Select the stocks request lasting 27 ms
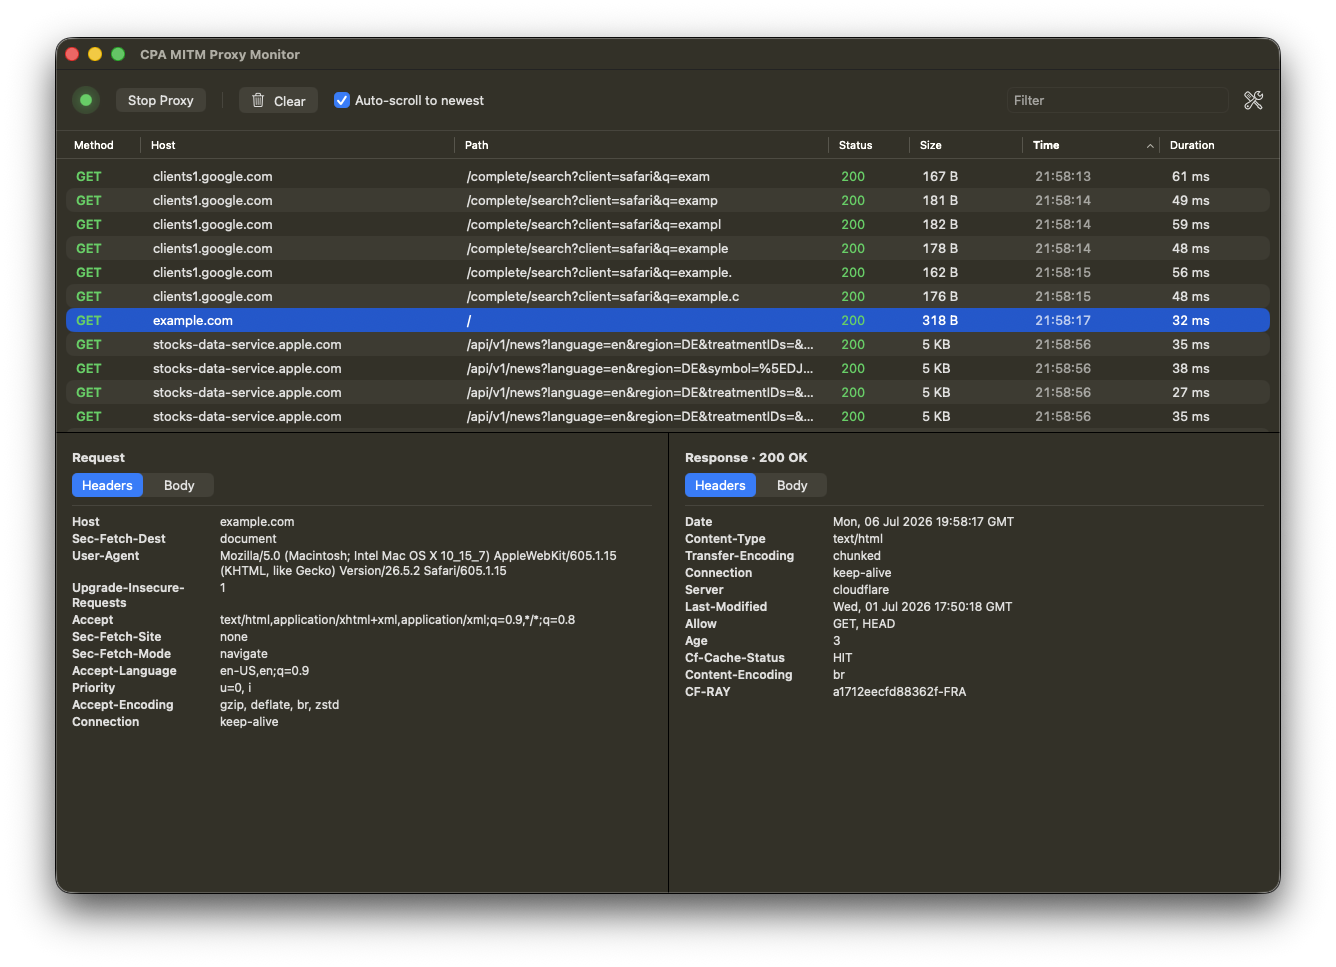Image resolution: width=1336 pixels, height=967 pixels. [668, 392]
